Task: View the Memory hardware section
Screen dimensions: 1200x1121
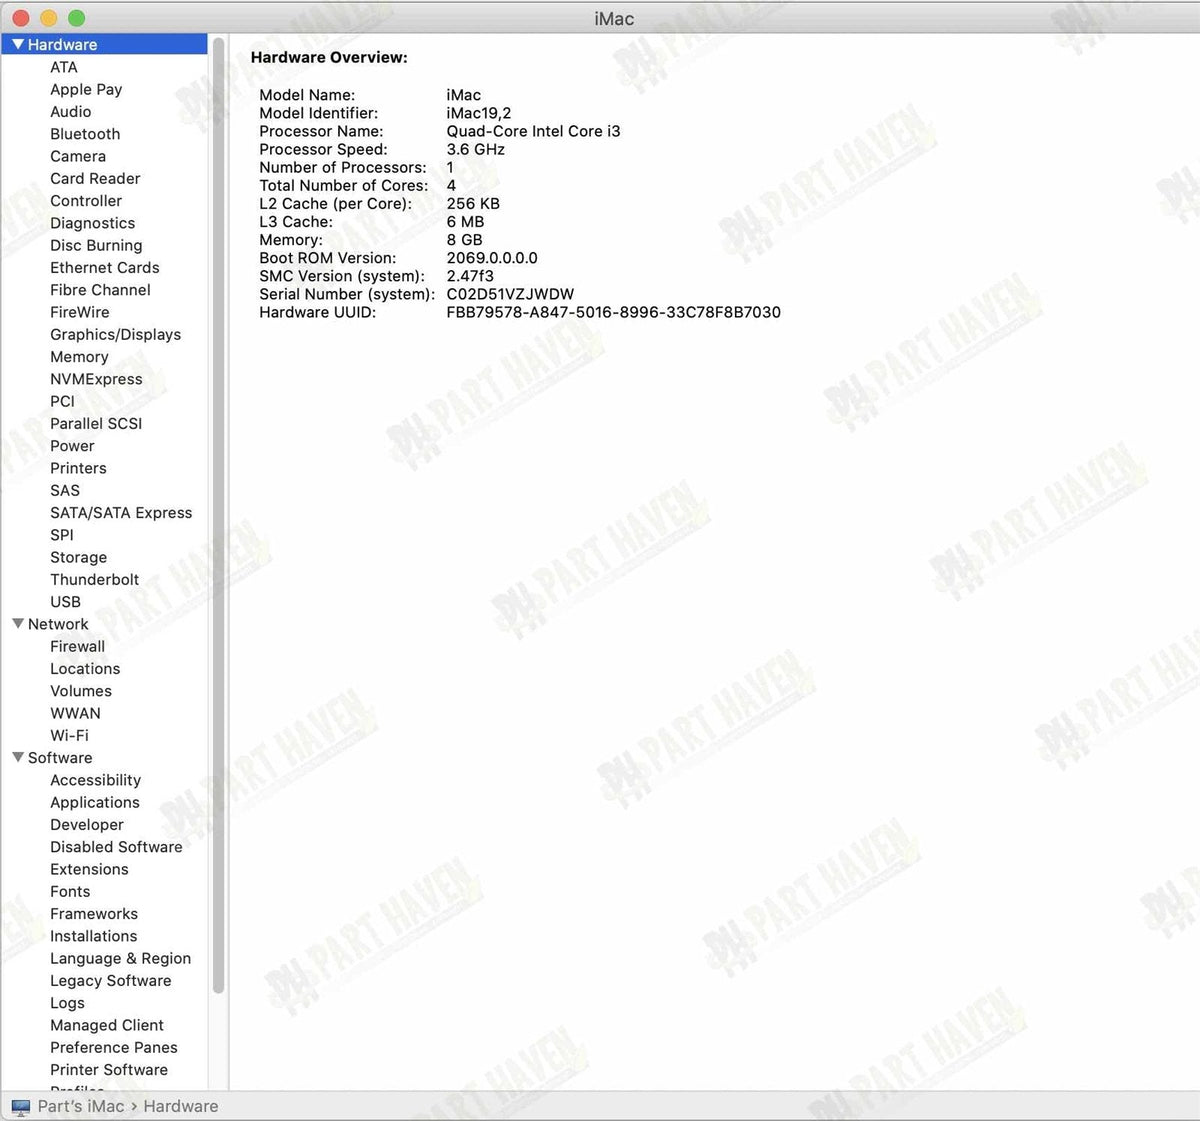Action: pos(79,356)
